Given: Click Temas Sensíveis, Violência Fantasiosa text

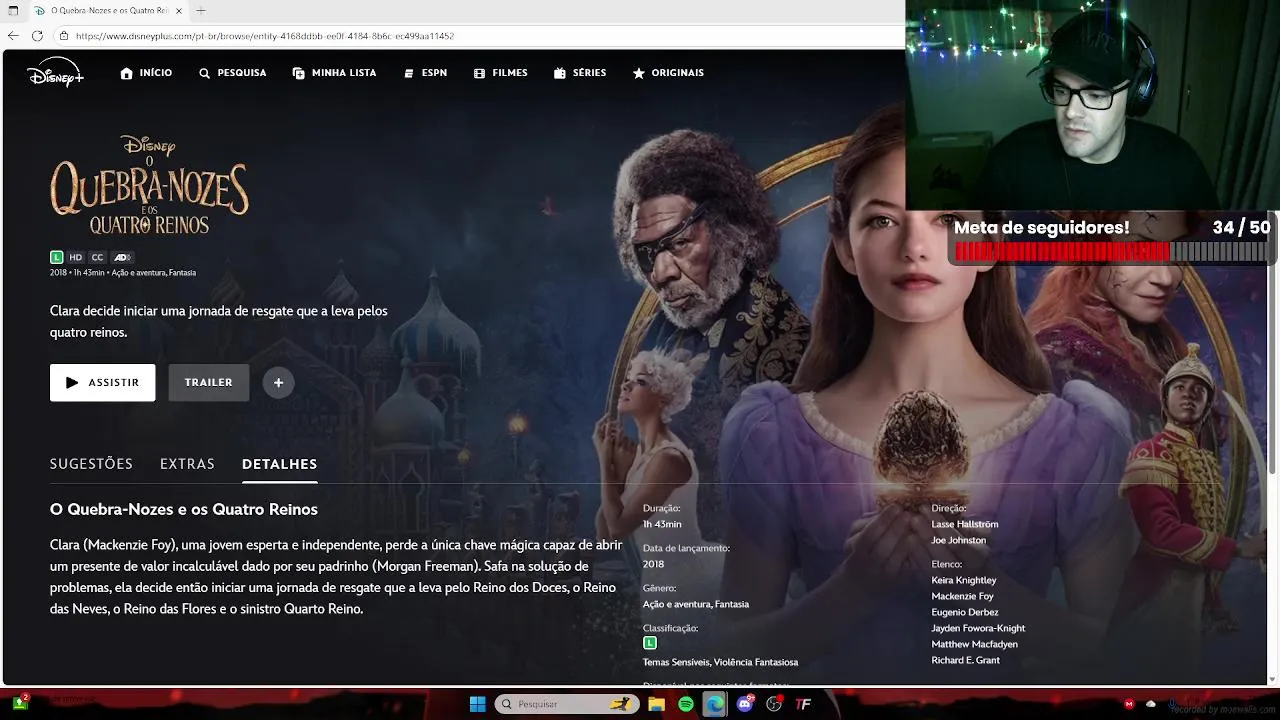Looking at the screenshot, I should point(721,662).
